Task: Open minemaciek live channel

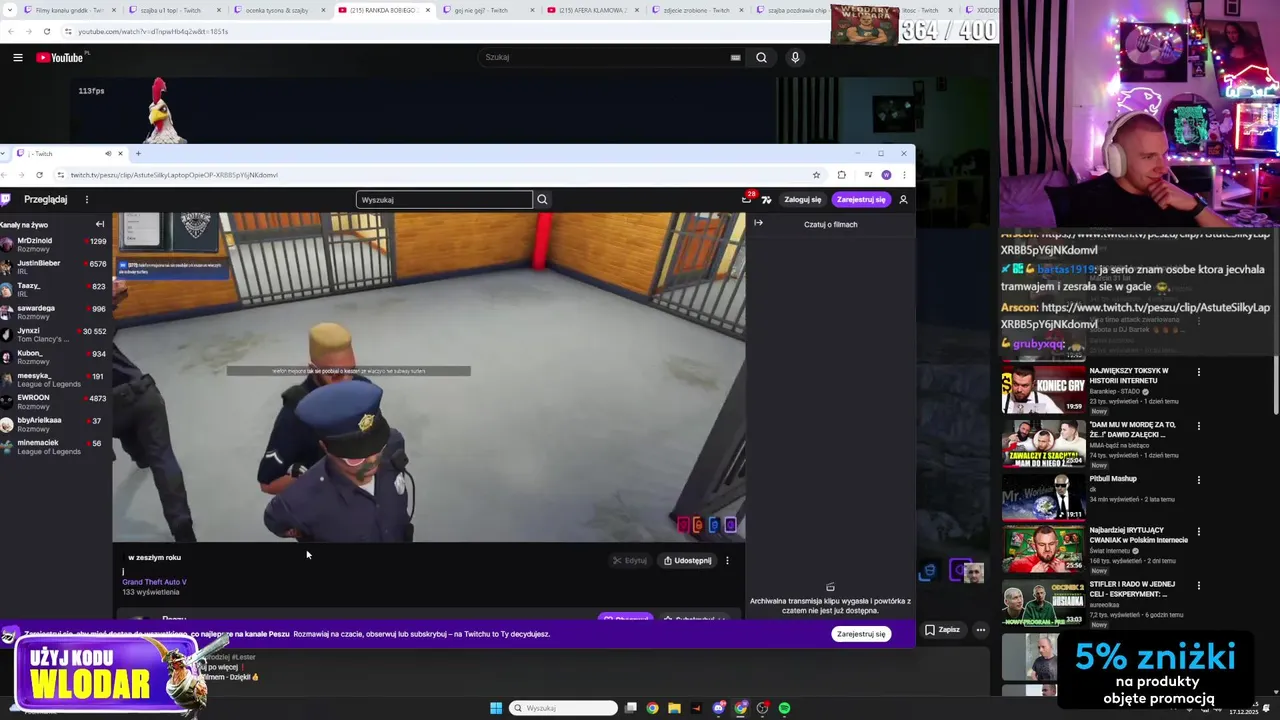Action: coord(55,447)
